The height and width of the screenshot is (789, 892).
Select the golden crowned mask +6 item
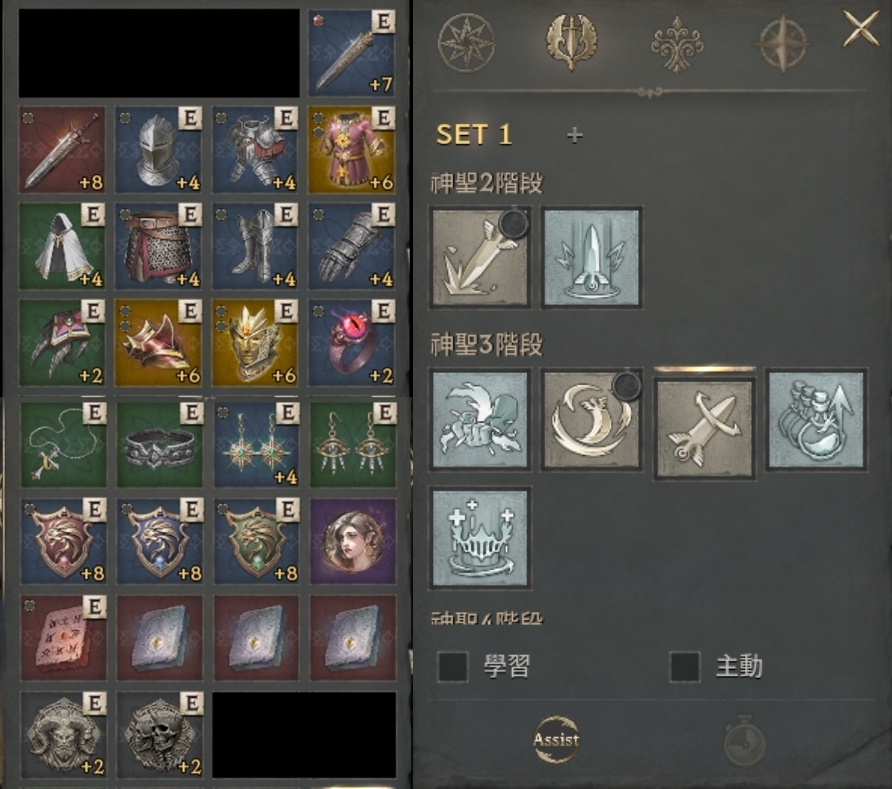255,343
